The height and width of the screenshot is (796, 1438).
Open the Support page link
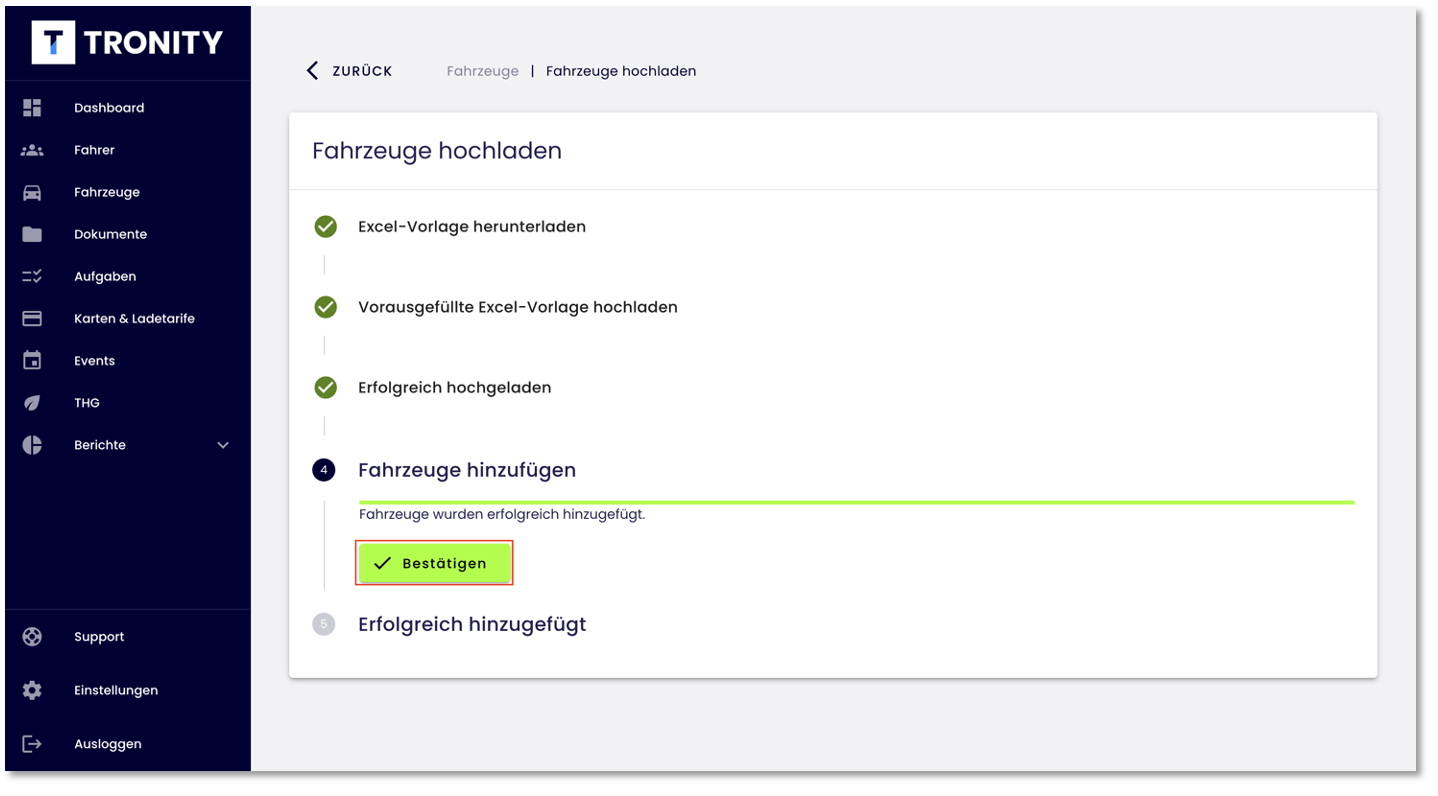click(x=99, y=637)
